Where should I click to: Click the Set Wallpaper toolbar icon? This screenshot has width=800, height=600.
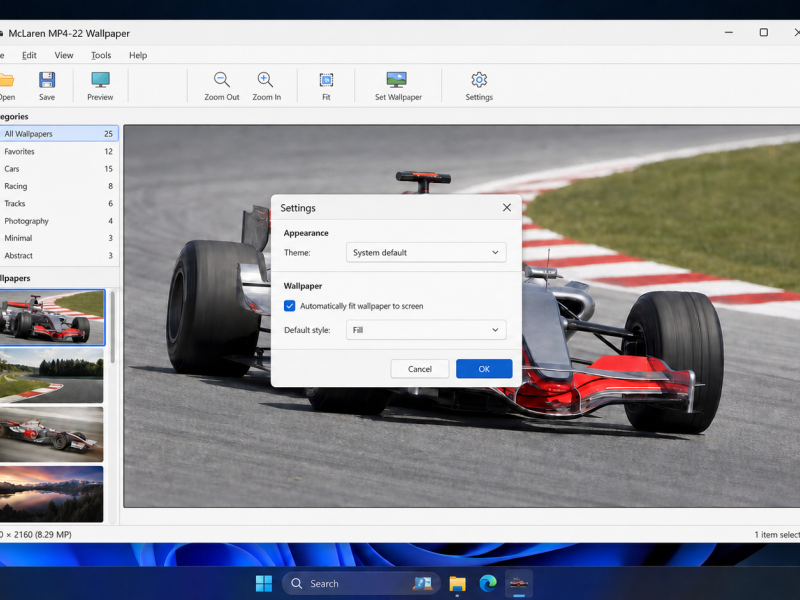[397, 80]
